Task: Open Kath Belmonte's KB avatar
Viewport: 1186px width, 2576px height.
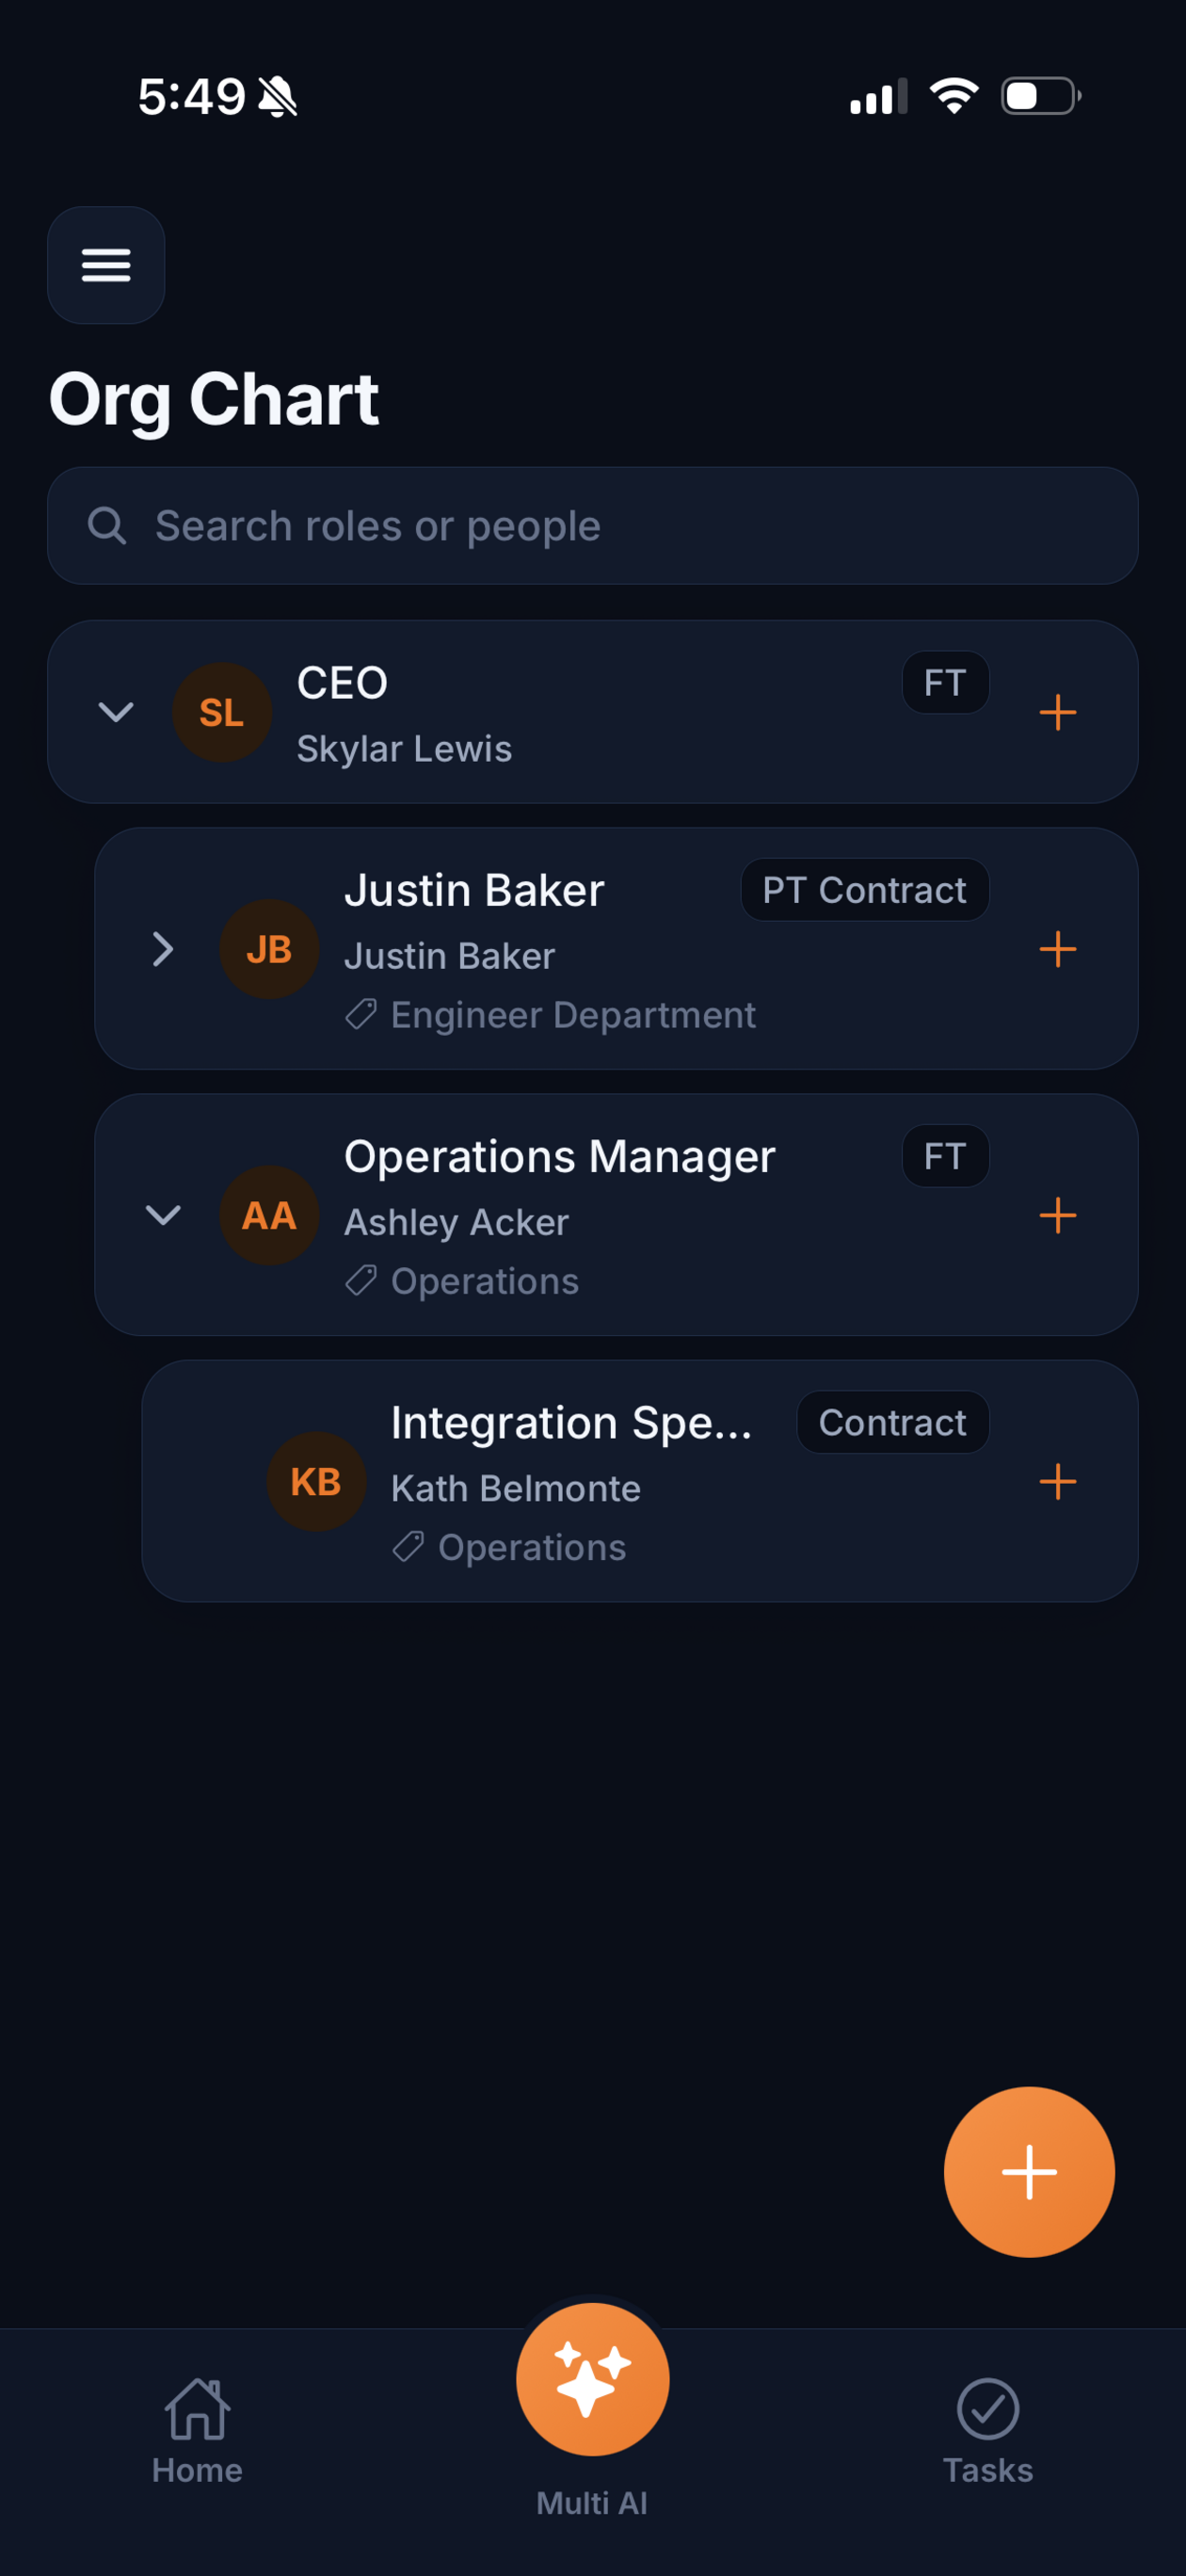Action: 316,1481
